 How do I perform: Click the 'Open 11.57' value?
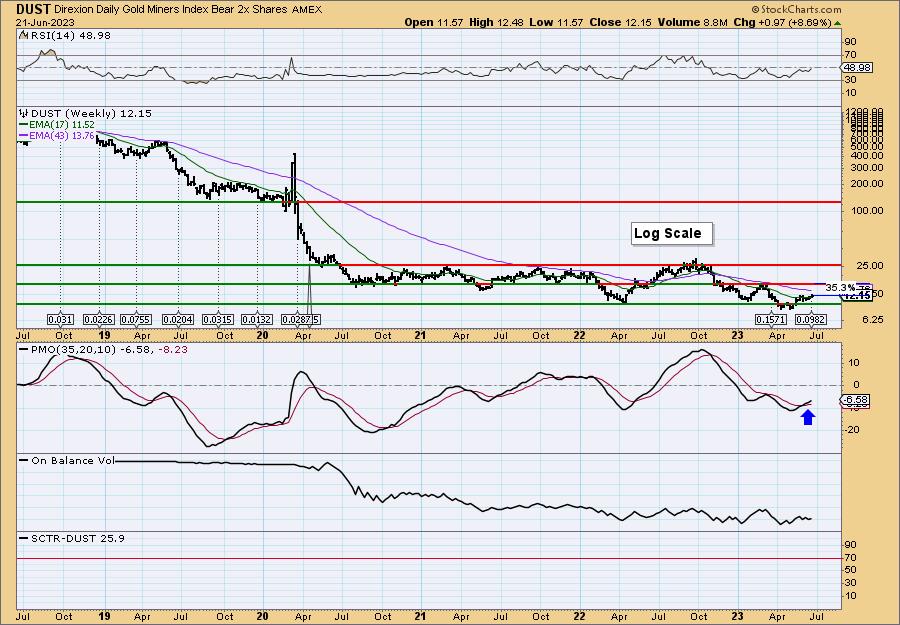click(432, 22)
